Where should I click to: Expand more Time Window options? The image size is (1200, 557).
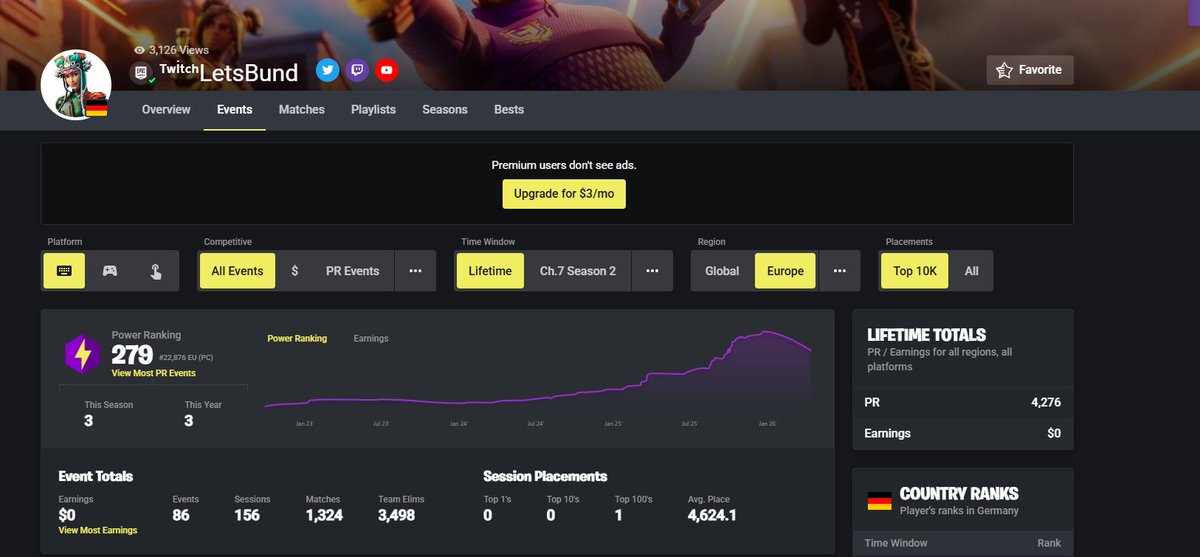coord(652,271)
